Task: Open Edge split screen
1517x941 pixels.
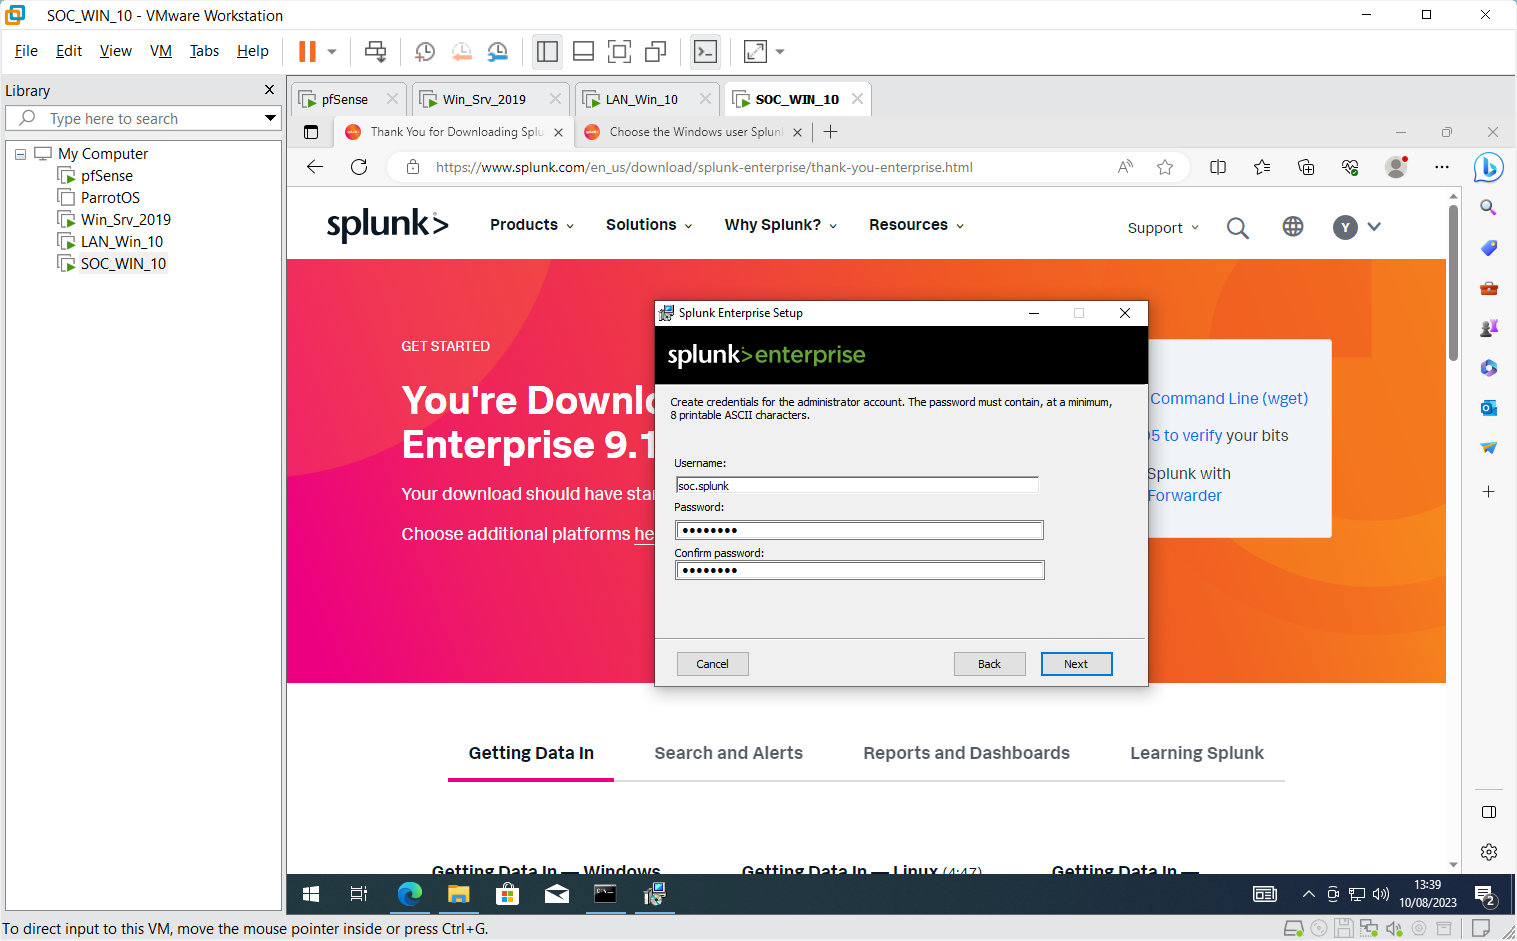Action: (1218, 167)
